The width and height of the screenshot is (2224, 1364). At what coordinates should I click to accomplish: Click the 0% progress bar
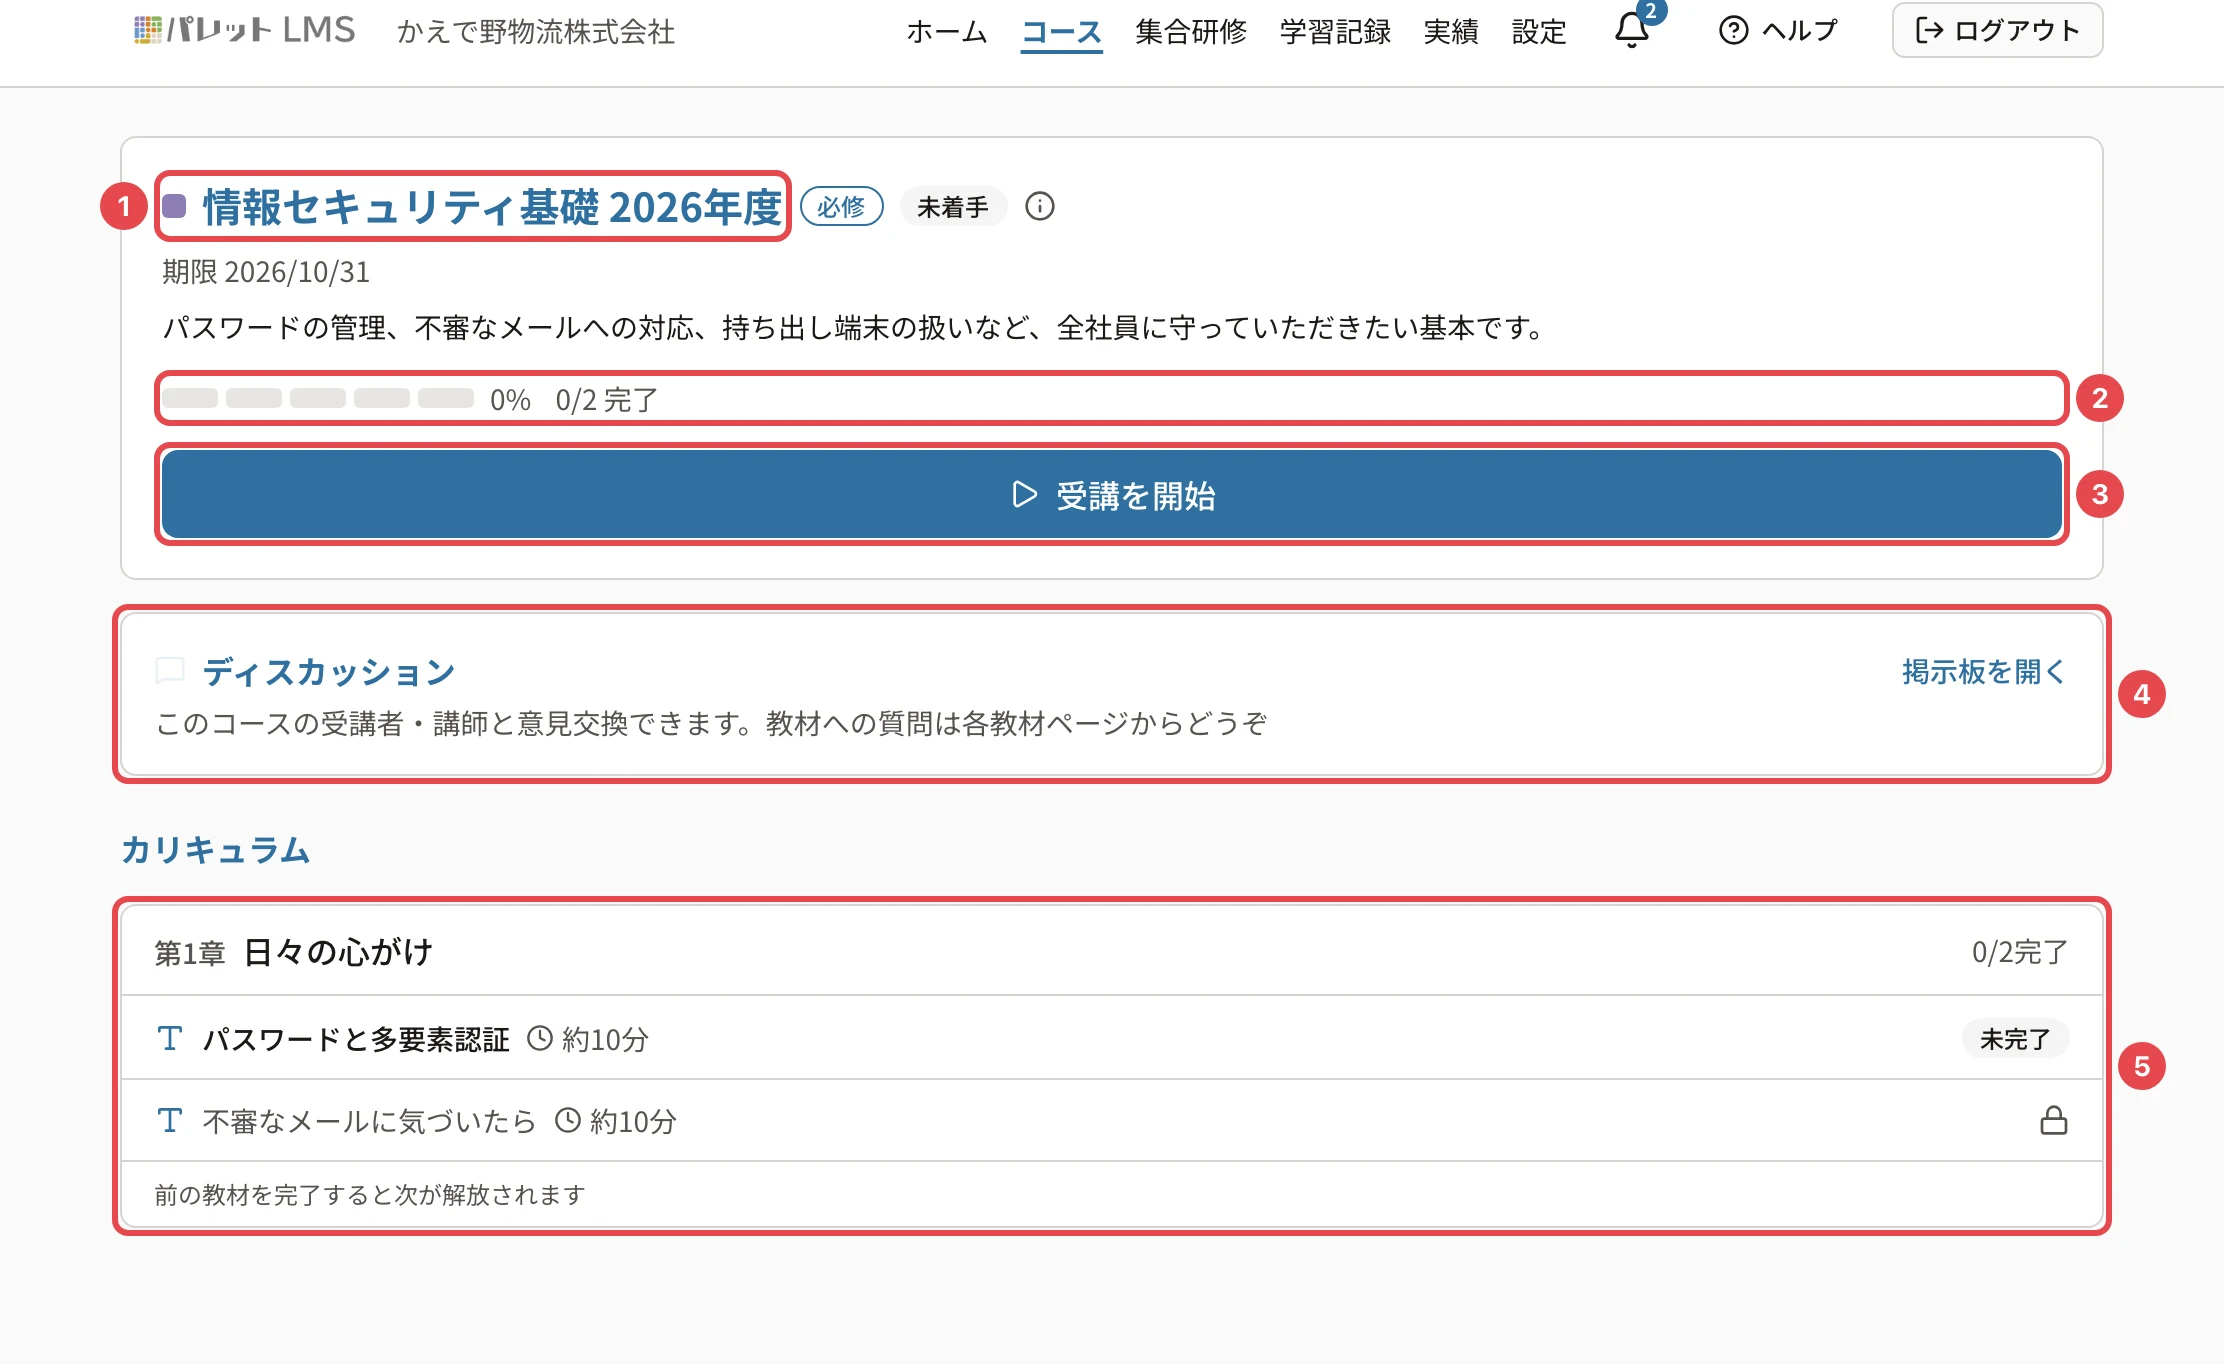(x=318, y=398)
